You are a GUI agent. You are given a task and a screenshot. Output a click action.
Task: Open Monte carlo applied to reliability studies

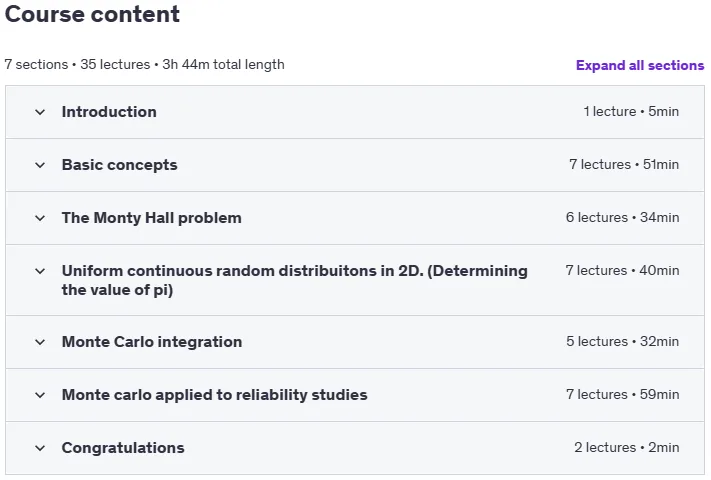click(x=214, y=395)
